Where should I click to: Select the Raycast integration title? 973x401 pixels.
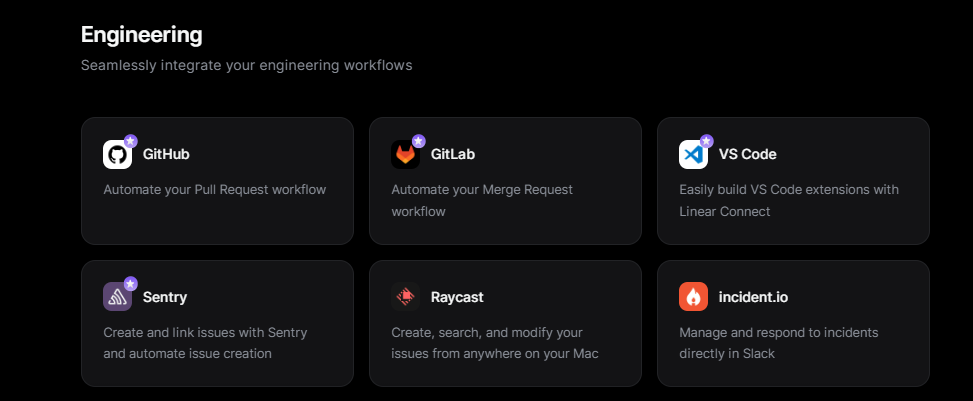[x=457, y=297]
